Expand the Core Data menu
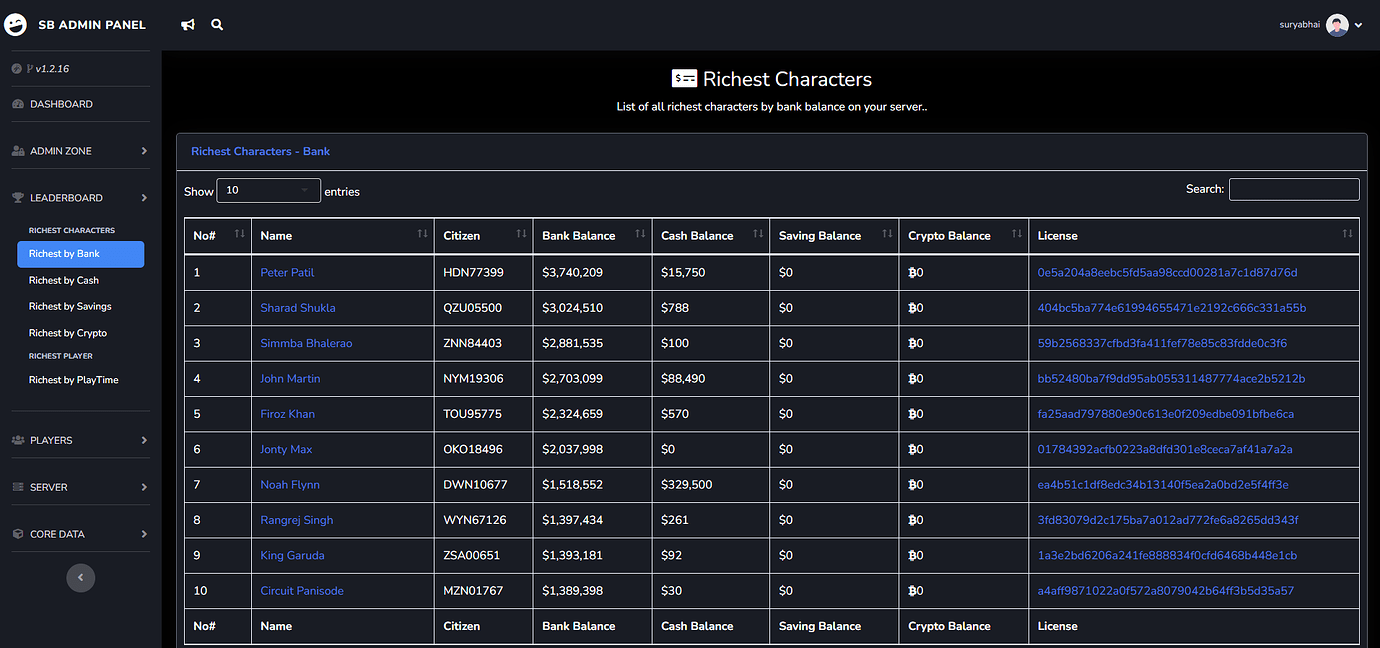 80,534
